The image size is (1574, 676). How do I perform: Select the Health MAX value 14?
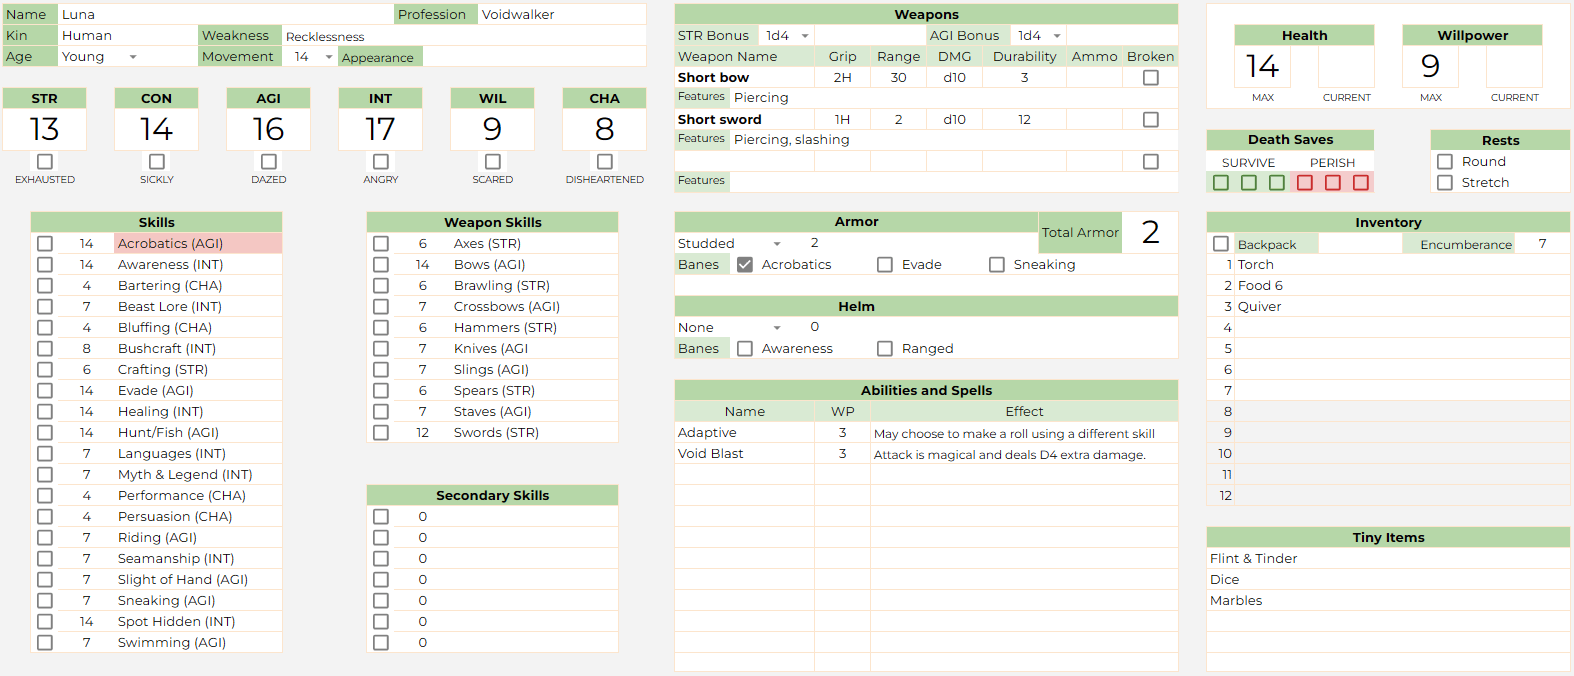tap(1262, 67)
